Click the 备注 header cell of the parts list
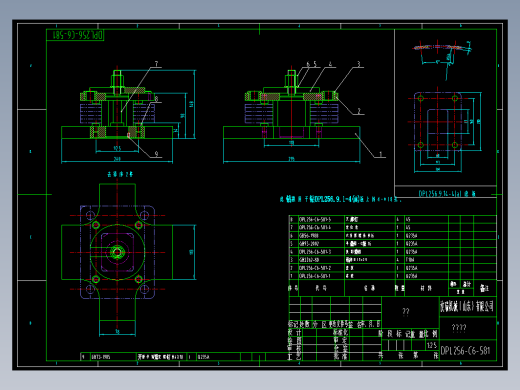The image size is (520, 390). point(485,288)
